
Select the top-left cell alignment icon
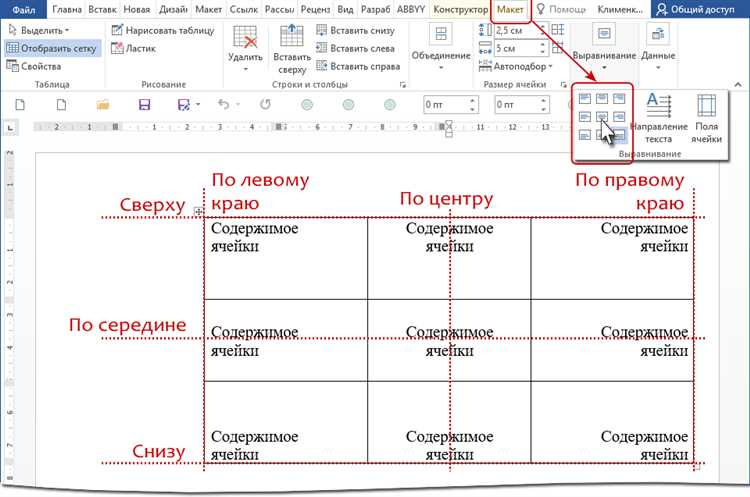coord(585,99)
